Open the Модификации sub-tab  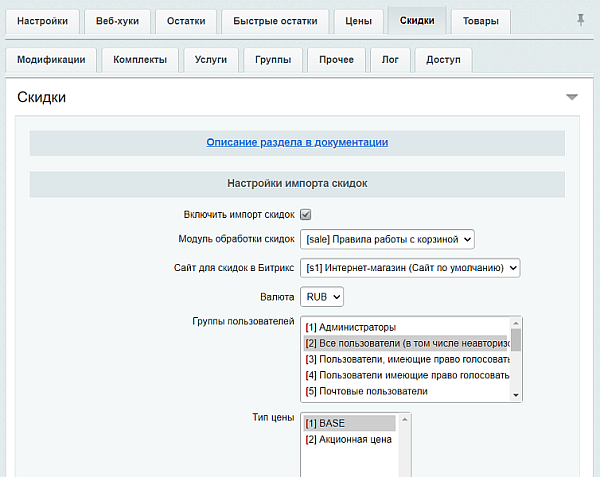pos(51,60)
